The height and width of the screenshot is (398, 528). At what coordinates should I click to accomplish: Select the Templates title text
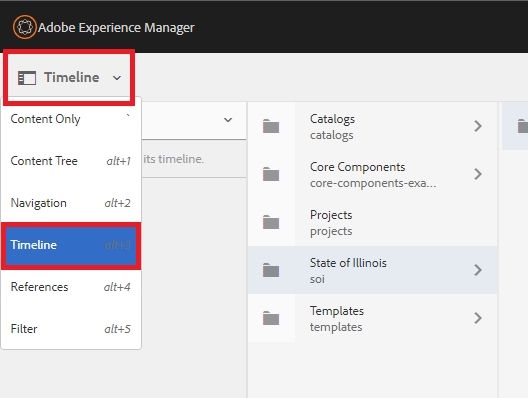(x=337, y=311)
